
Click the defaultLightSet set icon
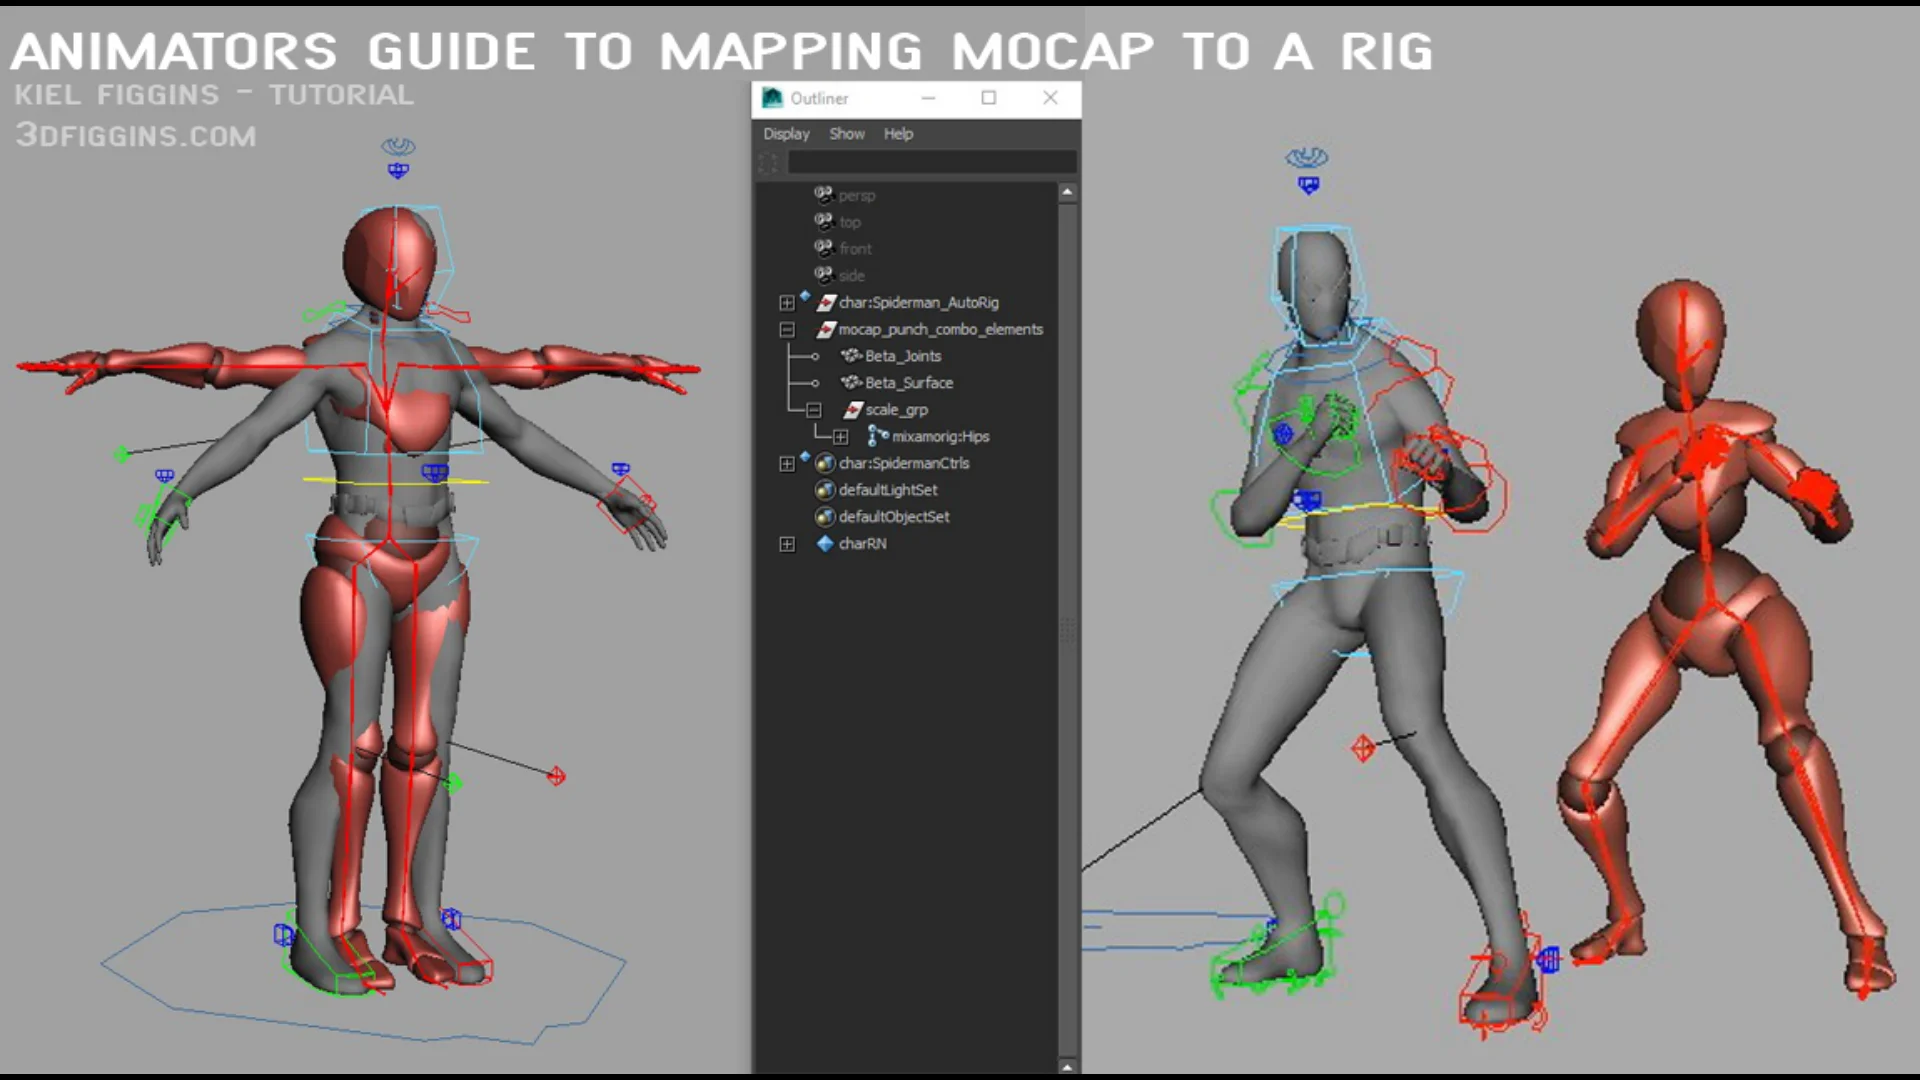point(825,490)
